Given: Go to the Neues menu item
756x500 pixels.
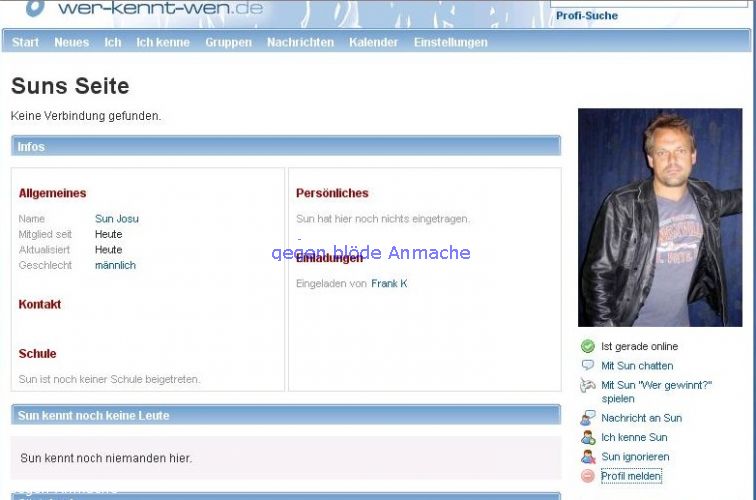Looking at the screenshot, I should (71, 42).
